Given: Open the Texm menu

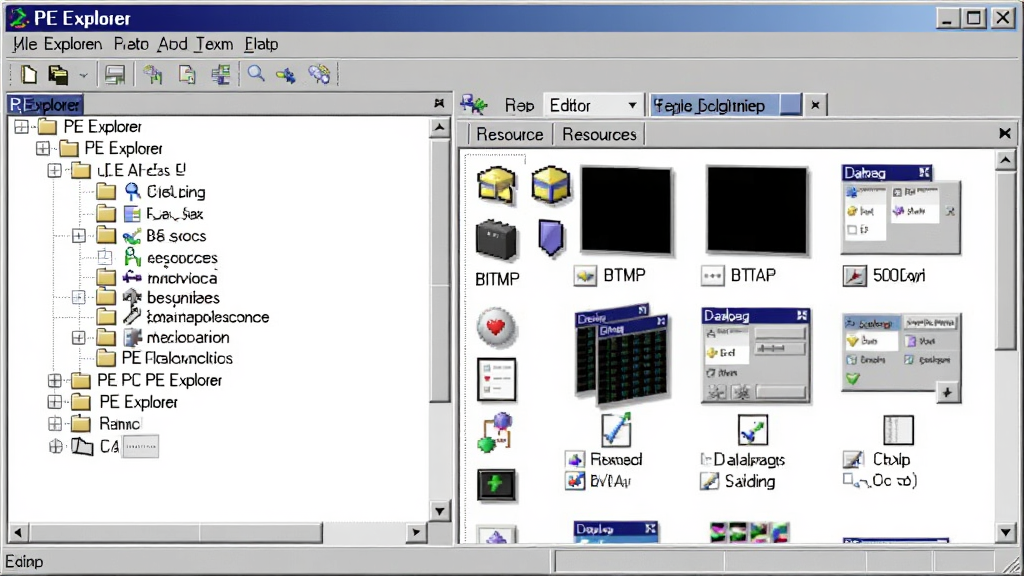Looking at the screenshot, I should [214, 44].
